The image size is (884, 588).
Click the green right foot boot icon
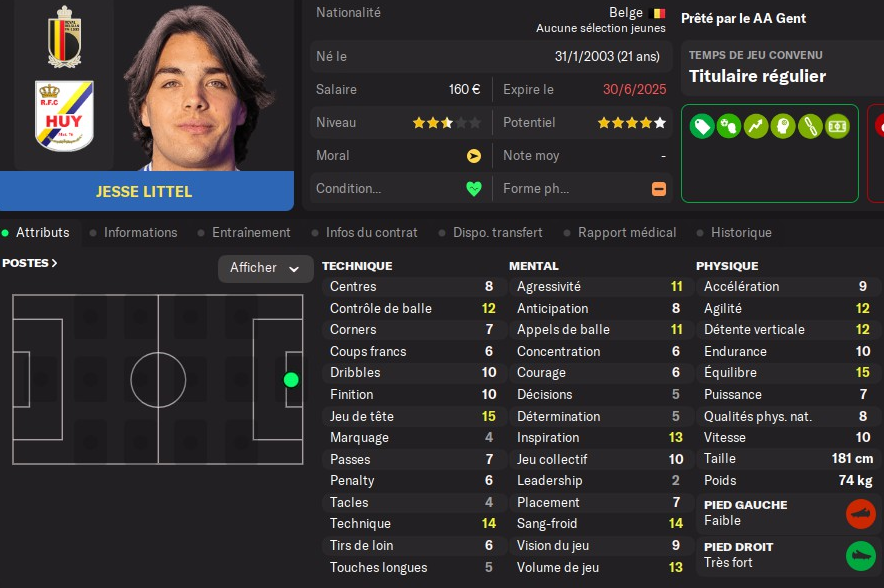click(859, 556)
